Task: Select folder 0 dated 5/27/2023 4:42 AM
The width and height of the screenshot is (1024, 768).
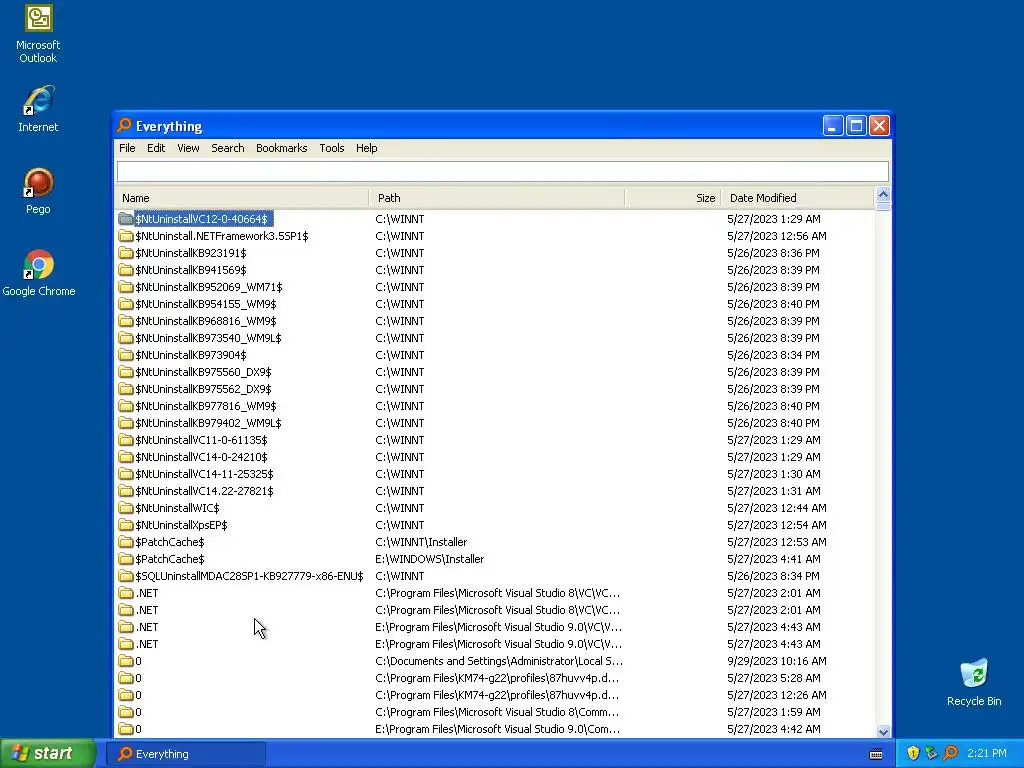Action: [138, 728]
